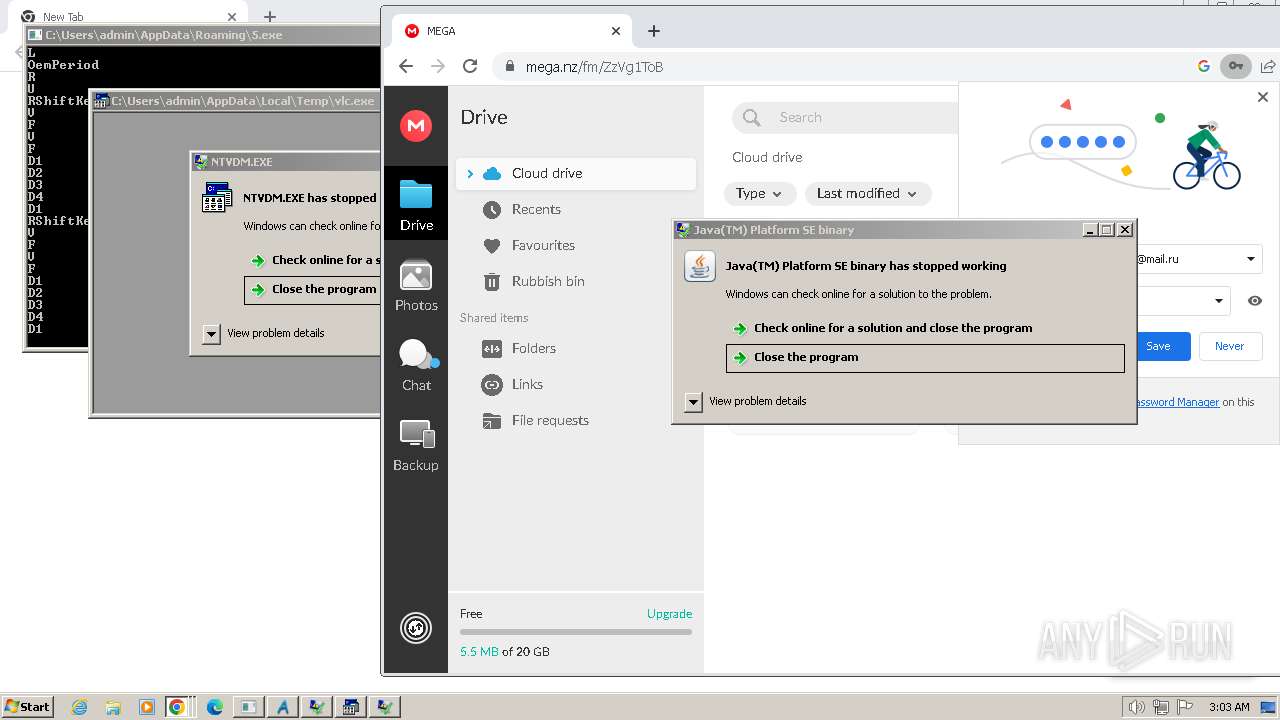
Task: Click the 5.exe console title bar
Action: coord(203,34)
